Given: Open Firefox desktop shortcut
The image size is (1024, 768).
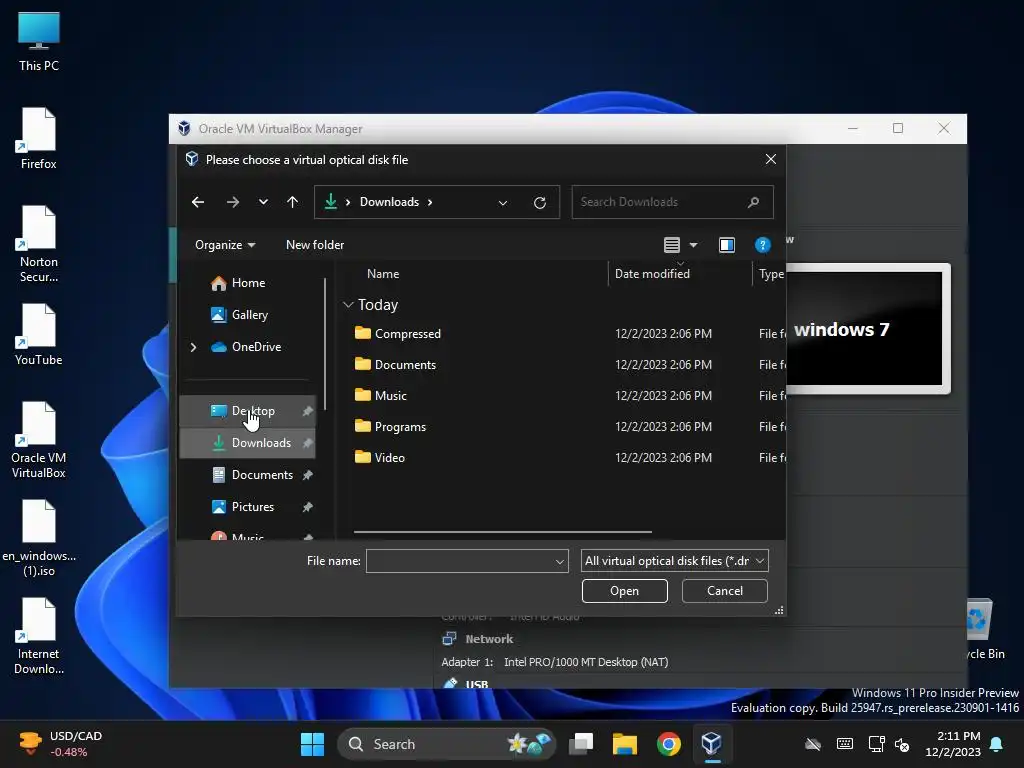Looking at the screenshot, I should tap(39, 139).
